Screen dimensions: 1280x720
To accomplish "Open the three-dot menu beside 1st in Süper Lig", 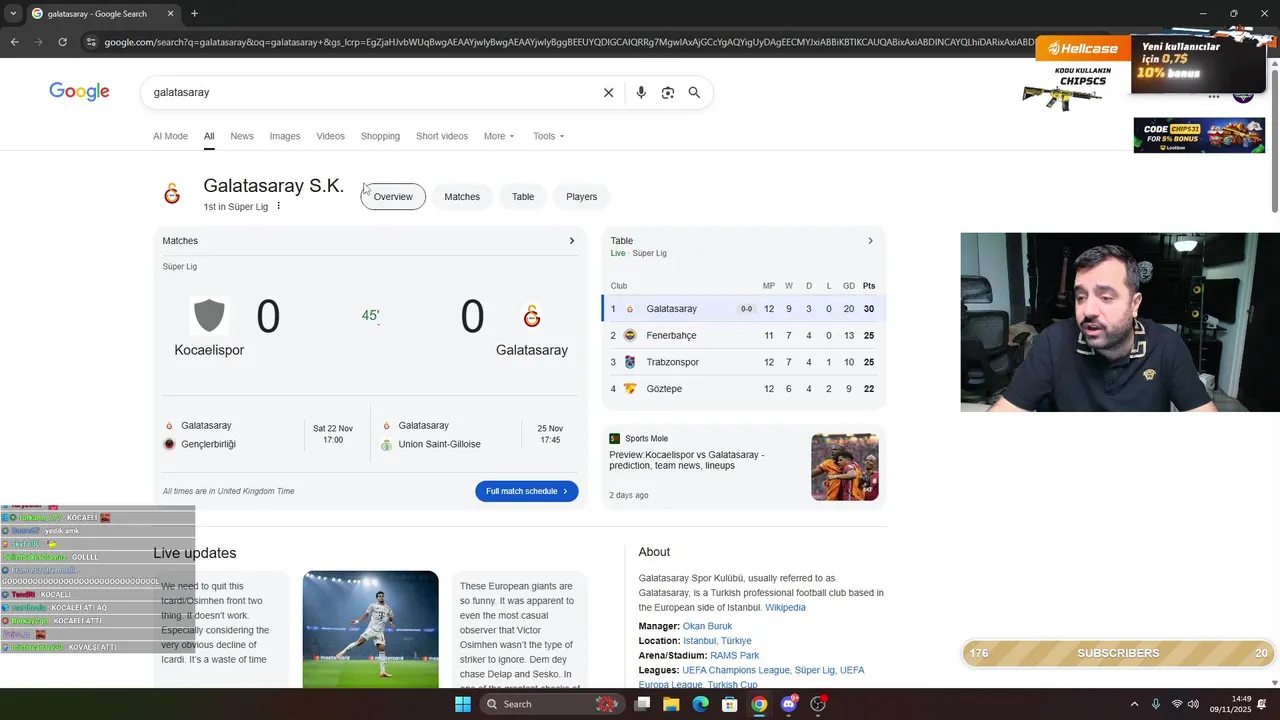I will point(279,206).
